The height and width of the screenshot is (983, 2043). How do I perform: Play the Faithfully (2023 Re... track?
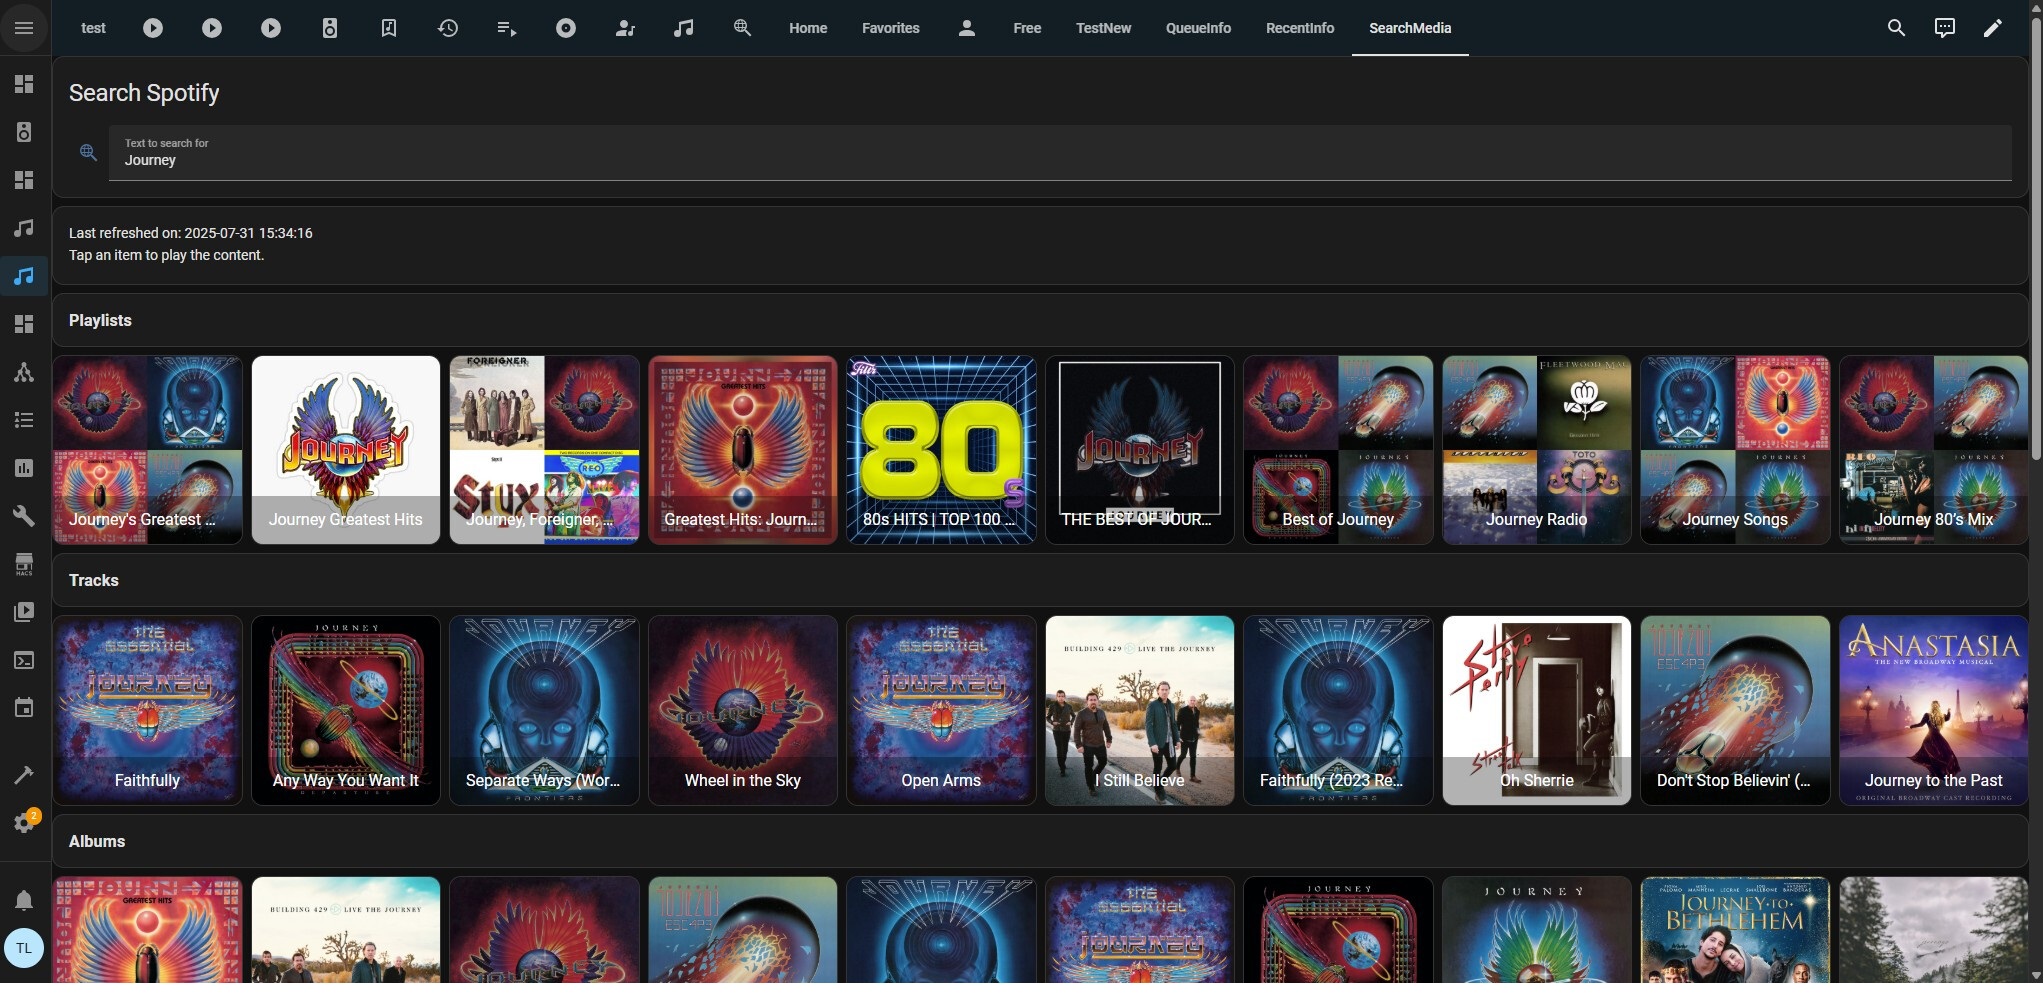point(1338,710)
